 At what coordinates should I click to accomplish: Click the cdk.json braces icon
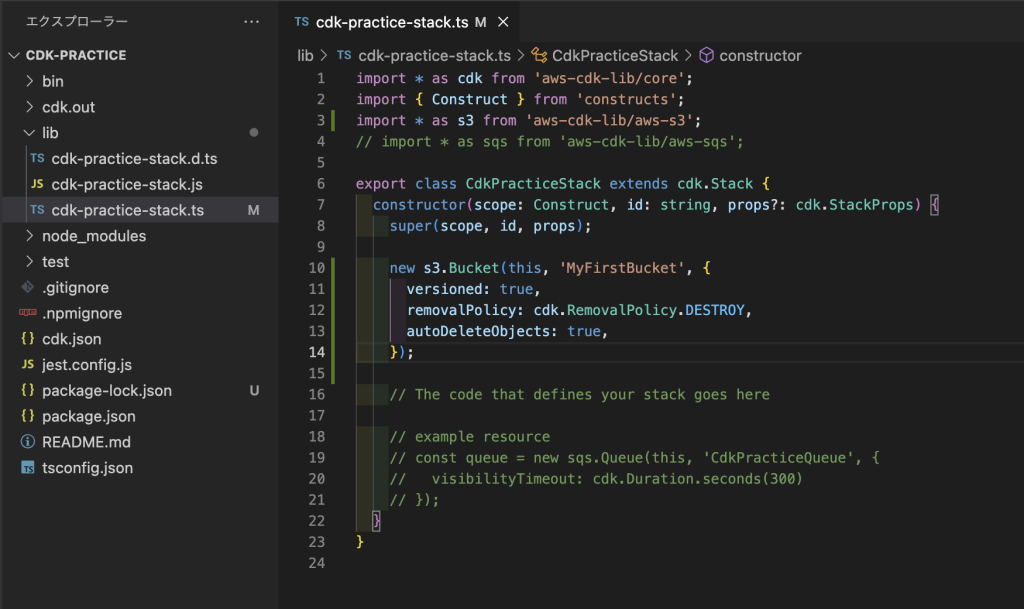point(28,339)
